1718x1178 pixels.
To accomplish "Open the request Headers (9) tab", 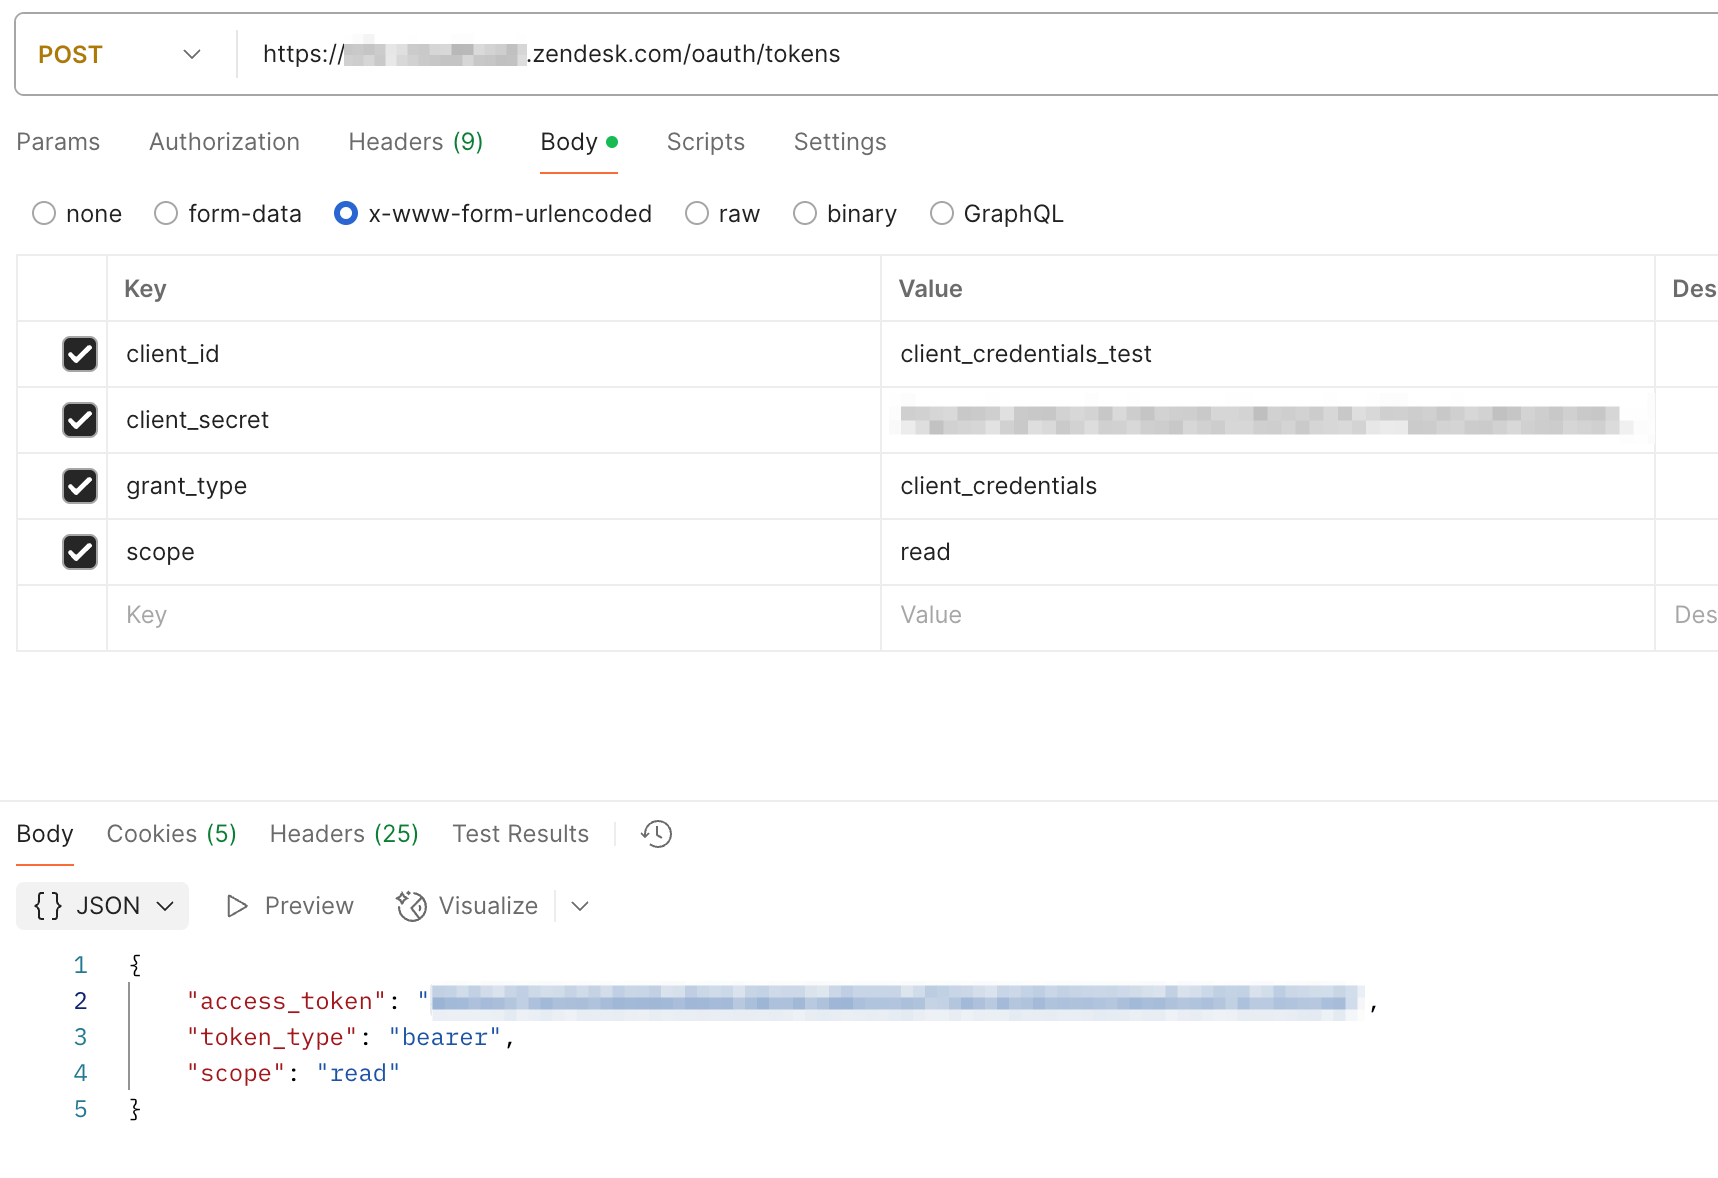I will tap(415, 142).
